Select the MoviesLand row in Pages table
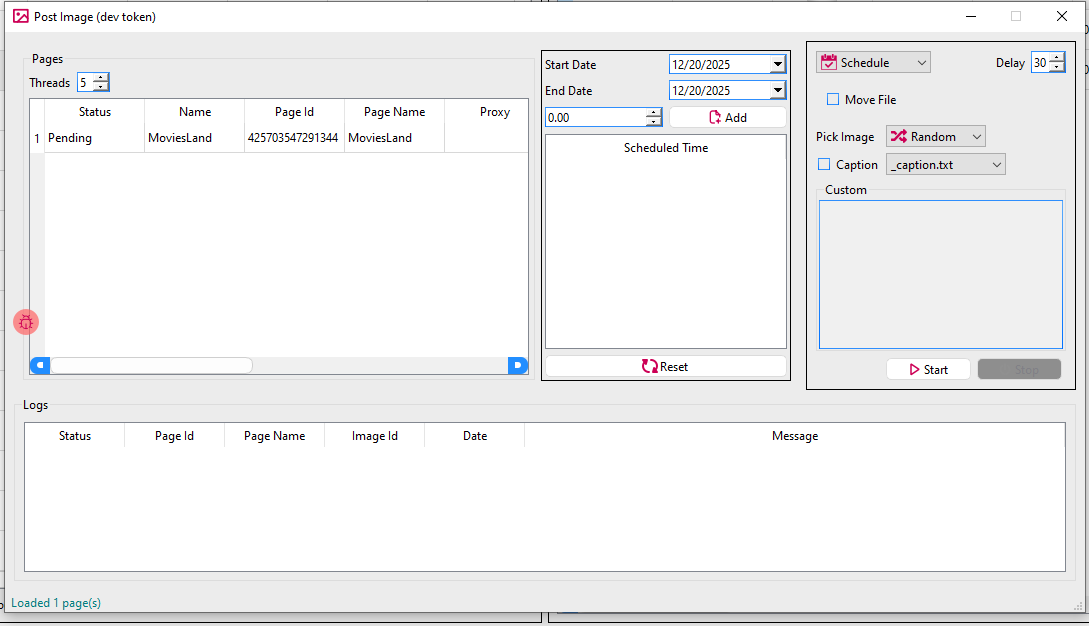Viewport: 1089px width, 626px height. pos(180,138)
